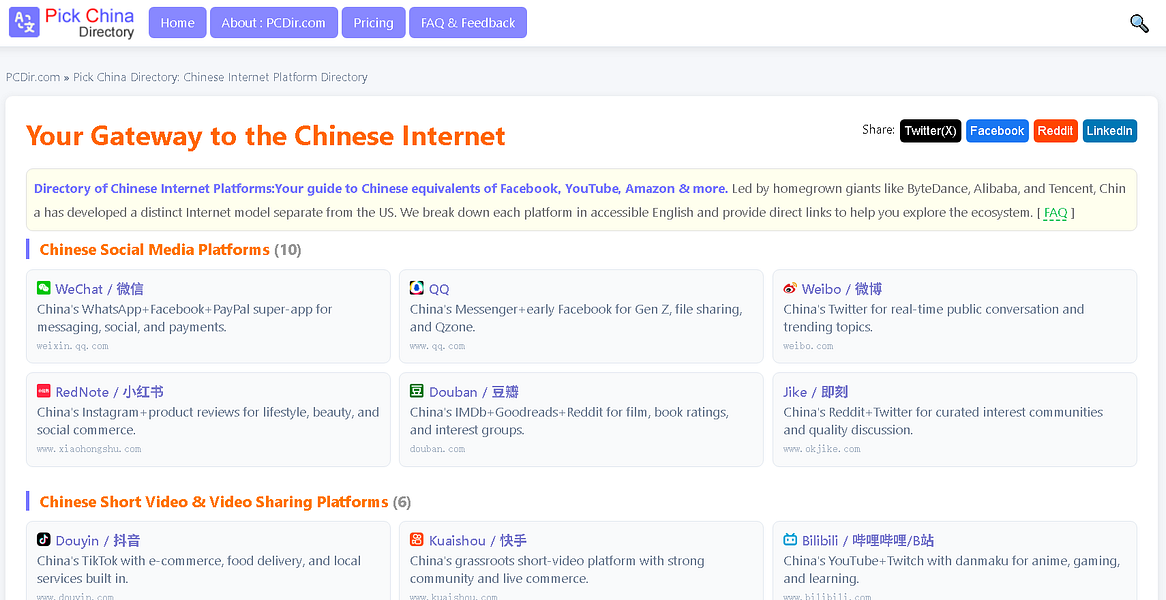Open About : PCDir.com page
This screenshot has height=600, width=1166.
pos(274,23)
